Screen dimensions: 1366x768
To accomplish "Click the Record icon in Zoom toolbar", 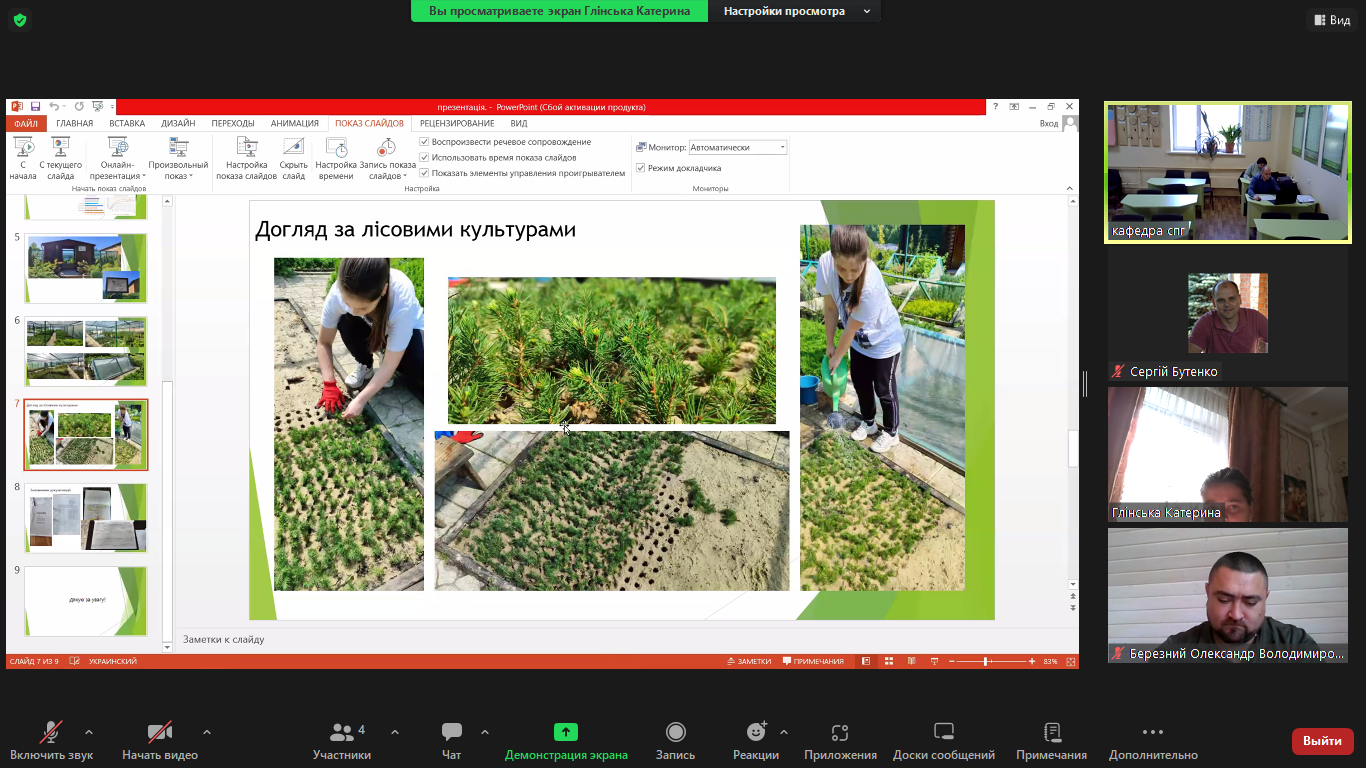I will 675,732.
